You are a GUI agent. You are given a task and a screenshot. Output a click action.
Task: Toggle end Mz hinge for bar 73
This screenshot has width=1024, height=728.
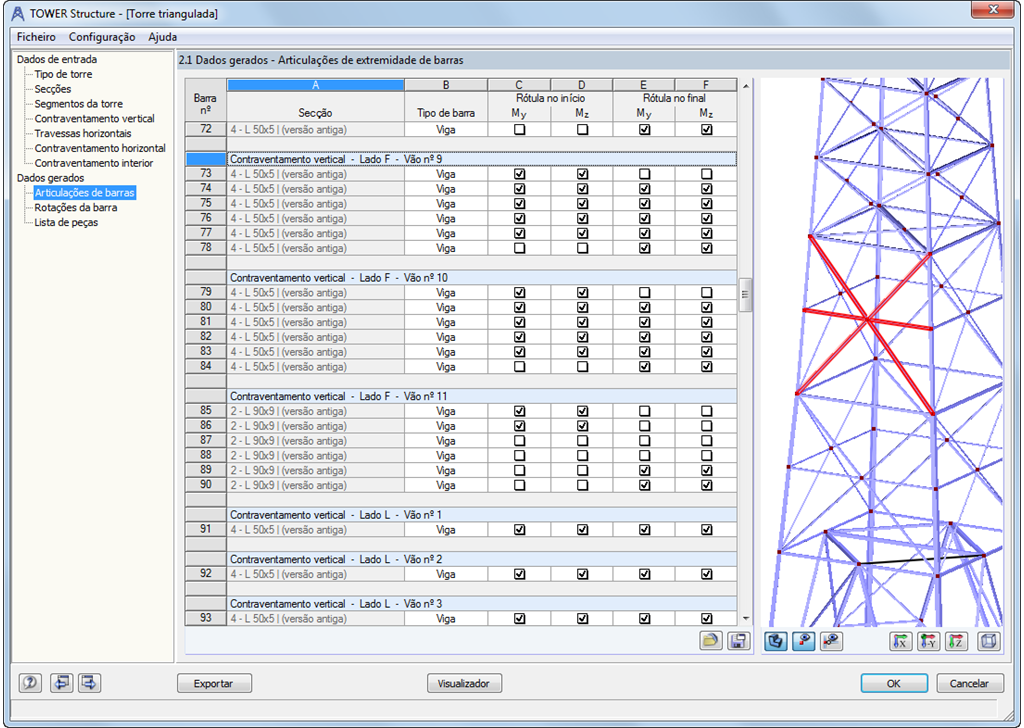(x=706, y=174)
